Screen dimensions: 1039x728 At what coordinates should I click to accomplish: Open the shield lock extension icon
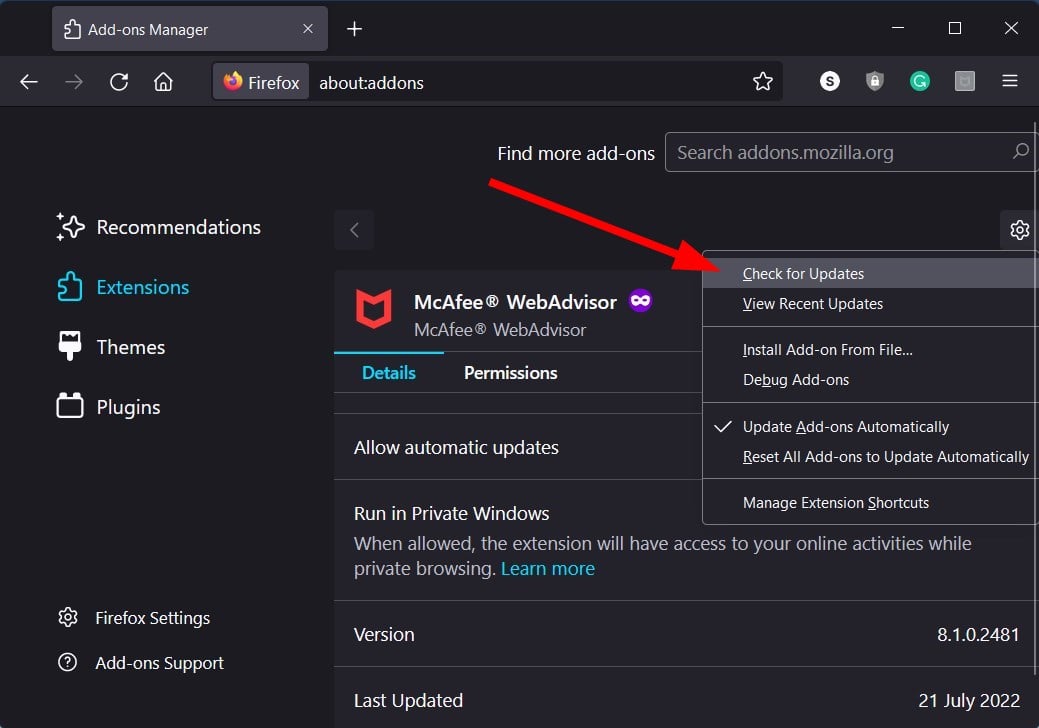875,81
